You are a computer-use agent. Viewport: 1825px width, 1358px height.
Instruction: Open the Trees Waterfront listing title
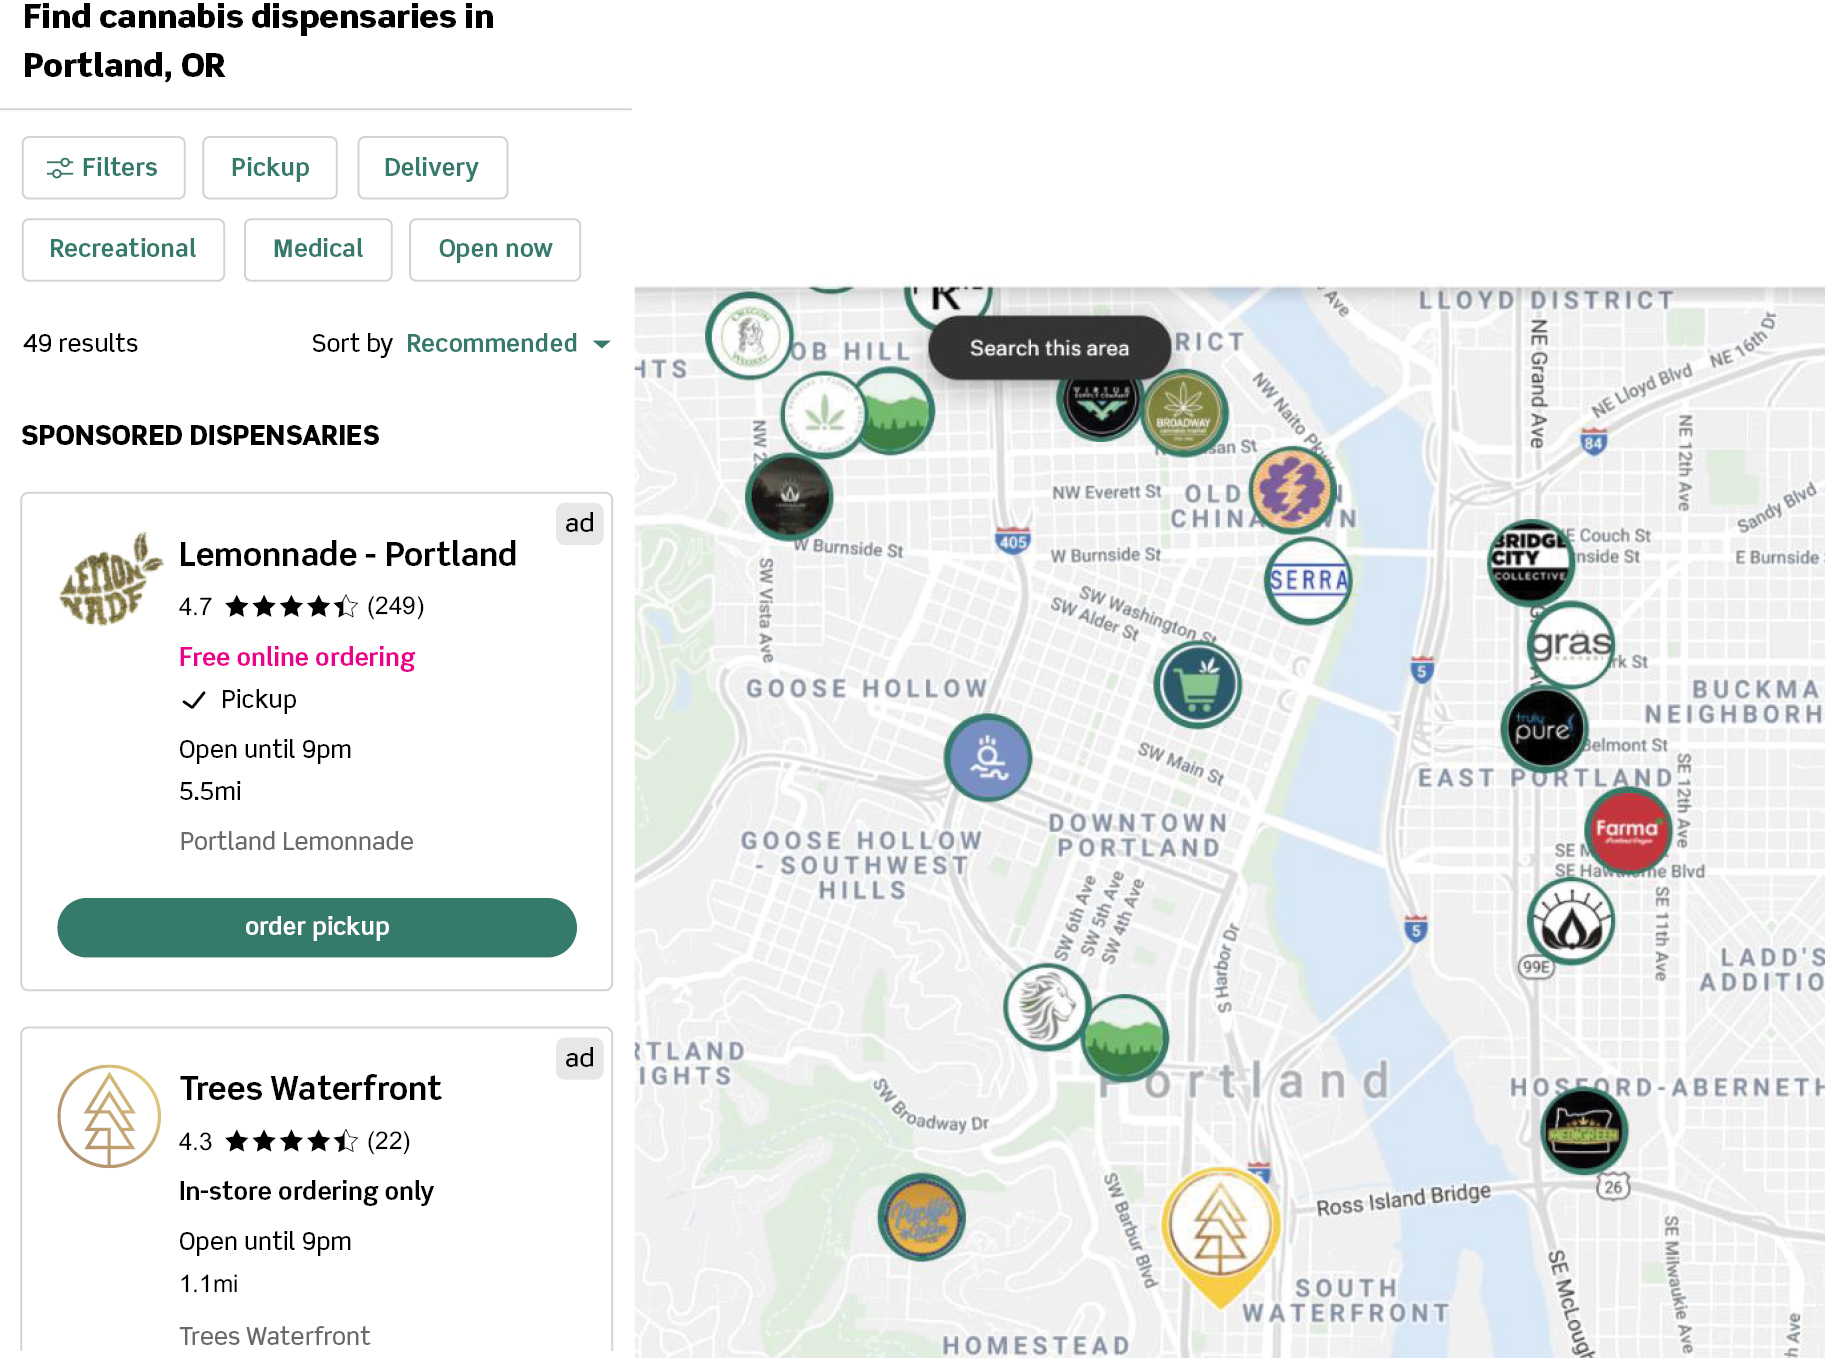click(310, 1088)
